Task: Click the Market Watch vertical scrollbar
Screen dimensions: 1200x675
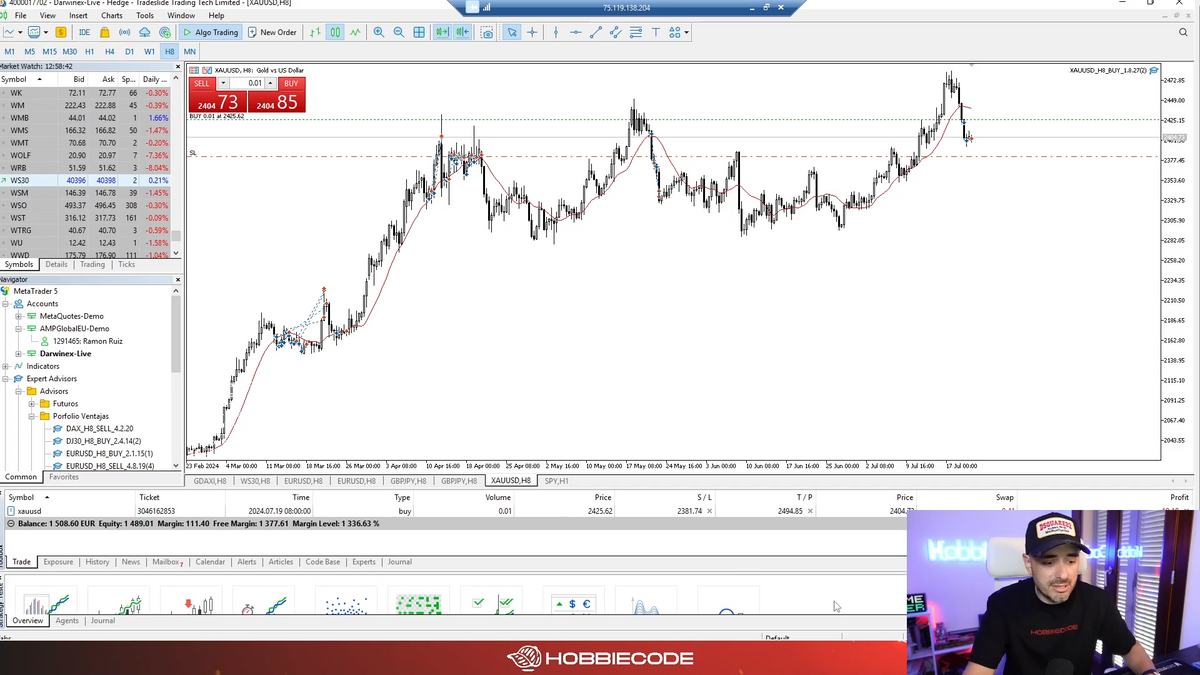Action: click(176, 165)
